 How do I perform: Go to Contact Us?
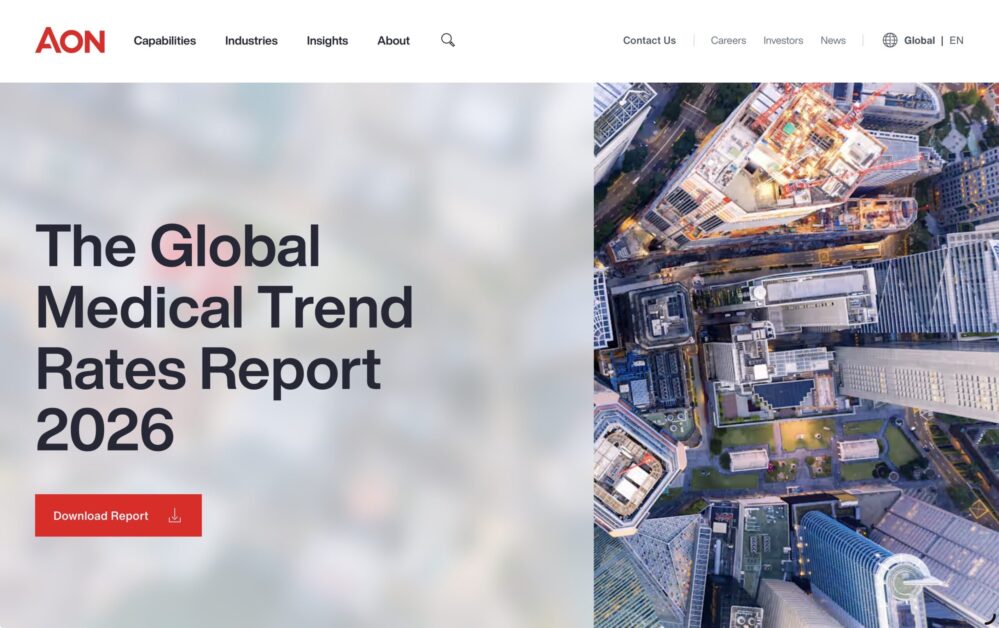[x=649, y=41]
